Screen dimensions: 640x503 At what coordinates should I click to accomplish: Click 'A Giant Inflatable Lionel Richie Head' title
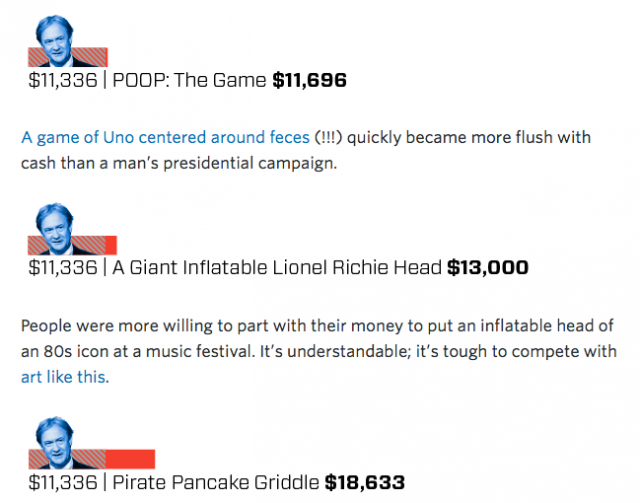tap(277, 268)
